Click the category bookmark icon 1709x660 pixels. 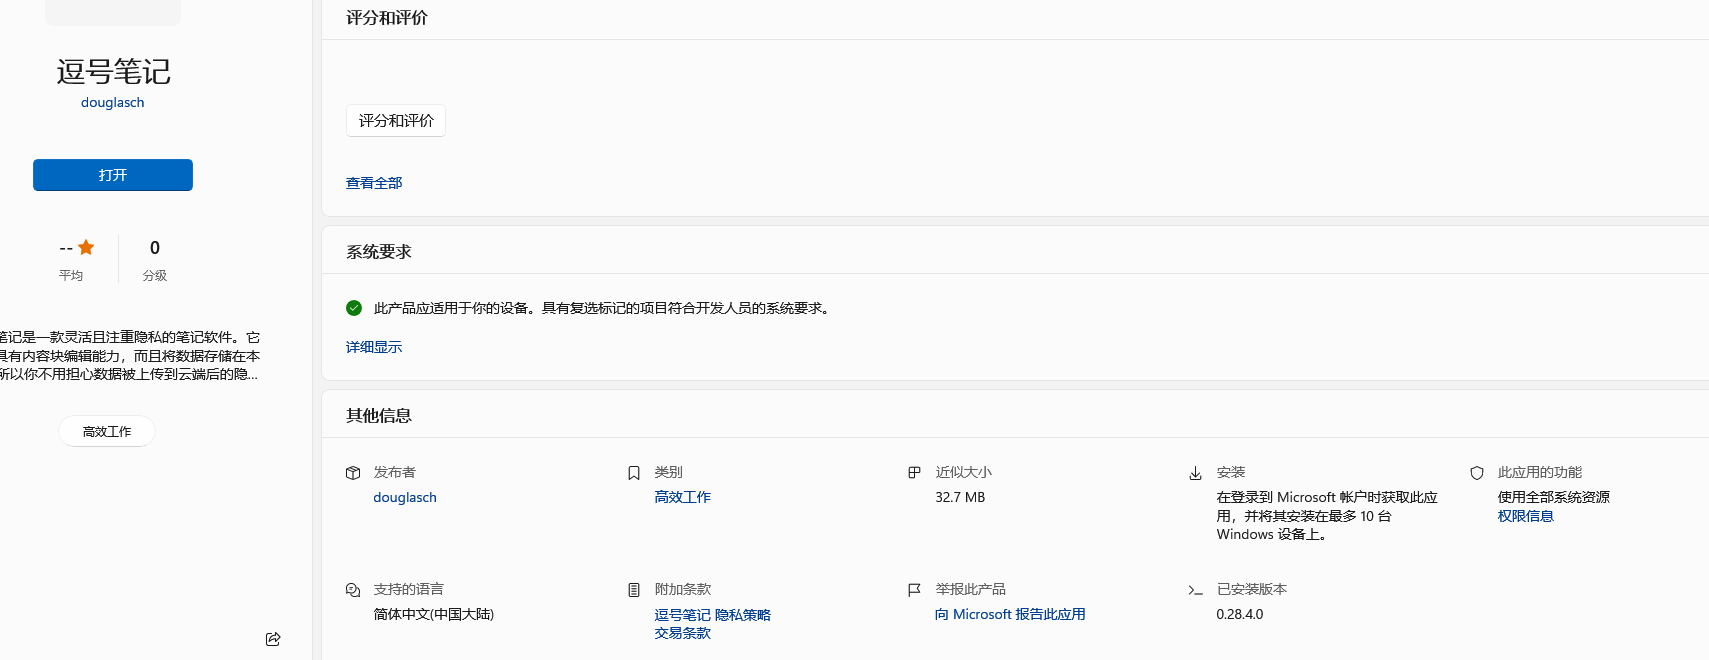(634, 473)
